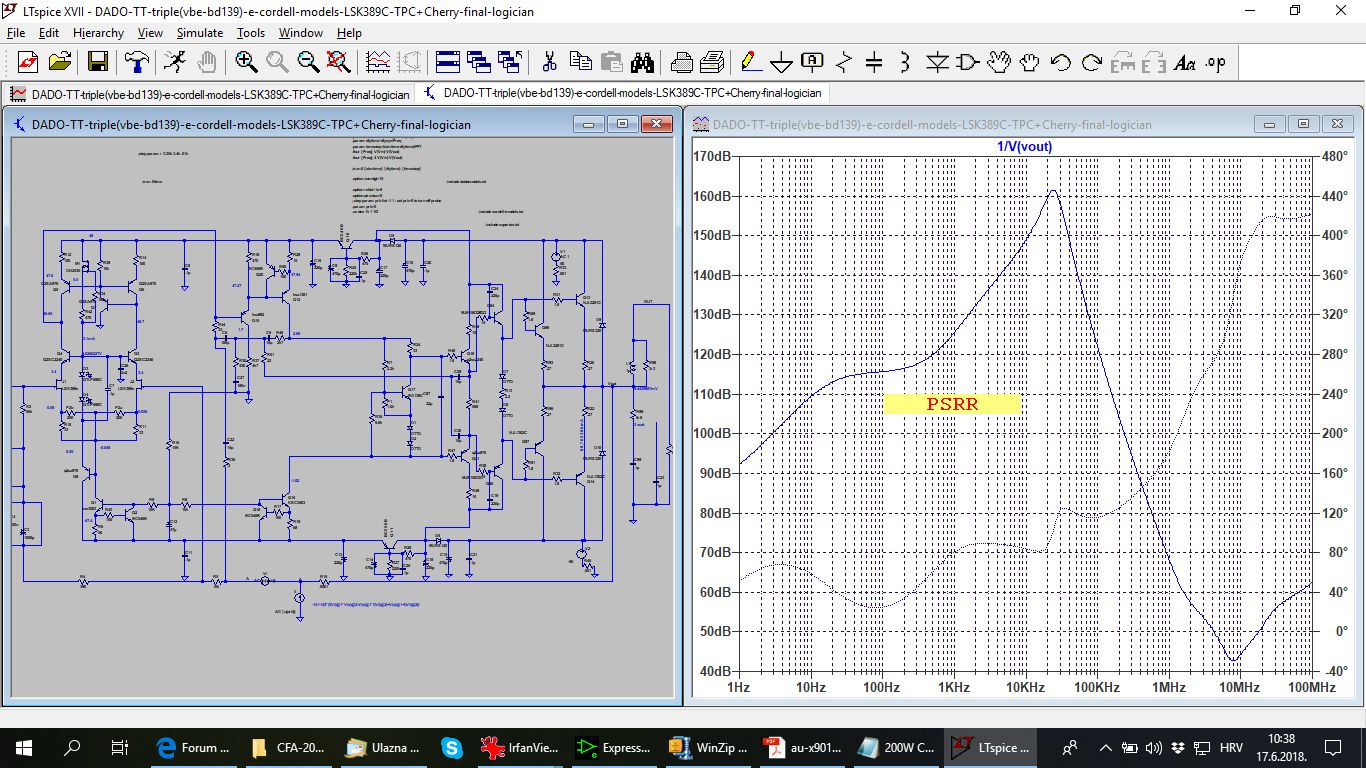1366x768 pixels.
Task: Select the Text Aa tool
Action: click(x=1185, y=62)
